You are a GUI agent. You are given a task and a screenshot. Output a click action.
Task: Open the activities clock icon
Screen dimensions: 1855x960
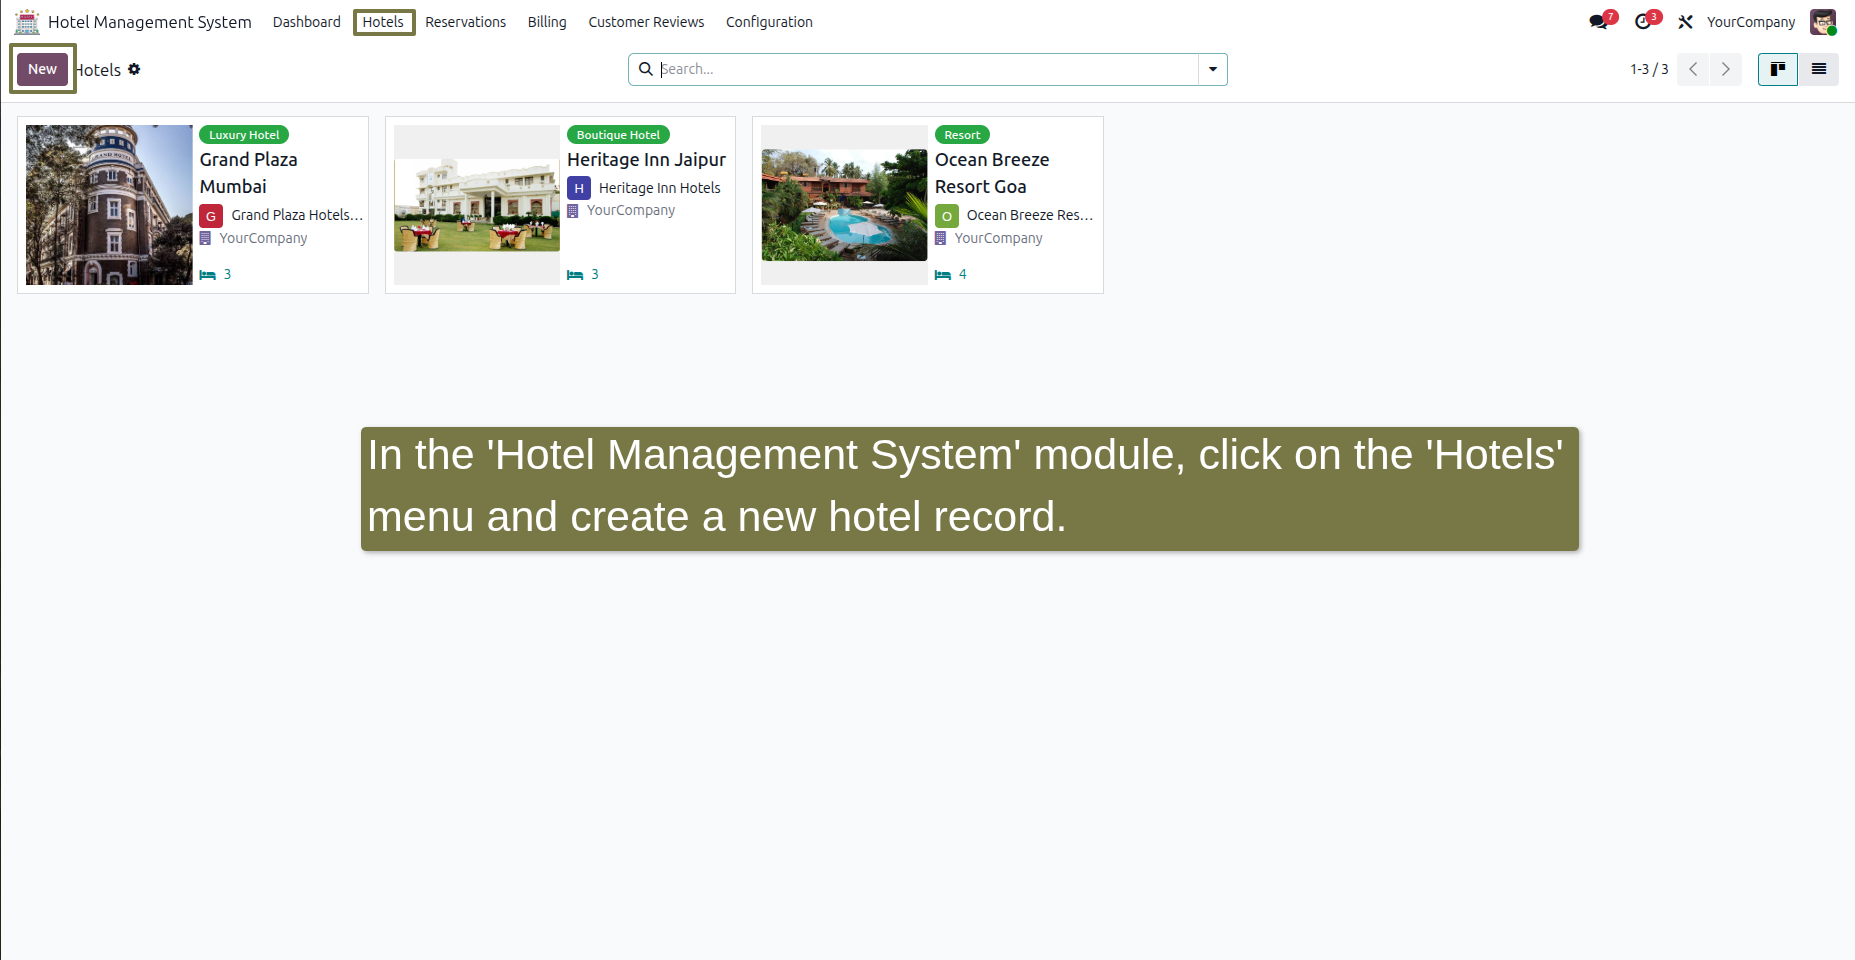(1643, 22)
